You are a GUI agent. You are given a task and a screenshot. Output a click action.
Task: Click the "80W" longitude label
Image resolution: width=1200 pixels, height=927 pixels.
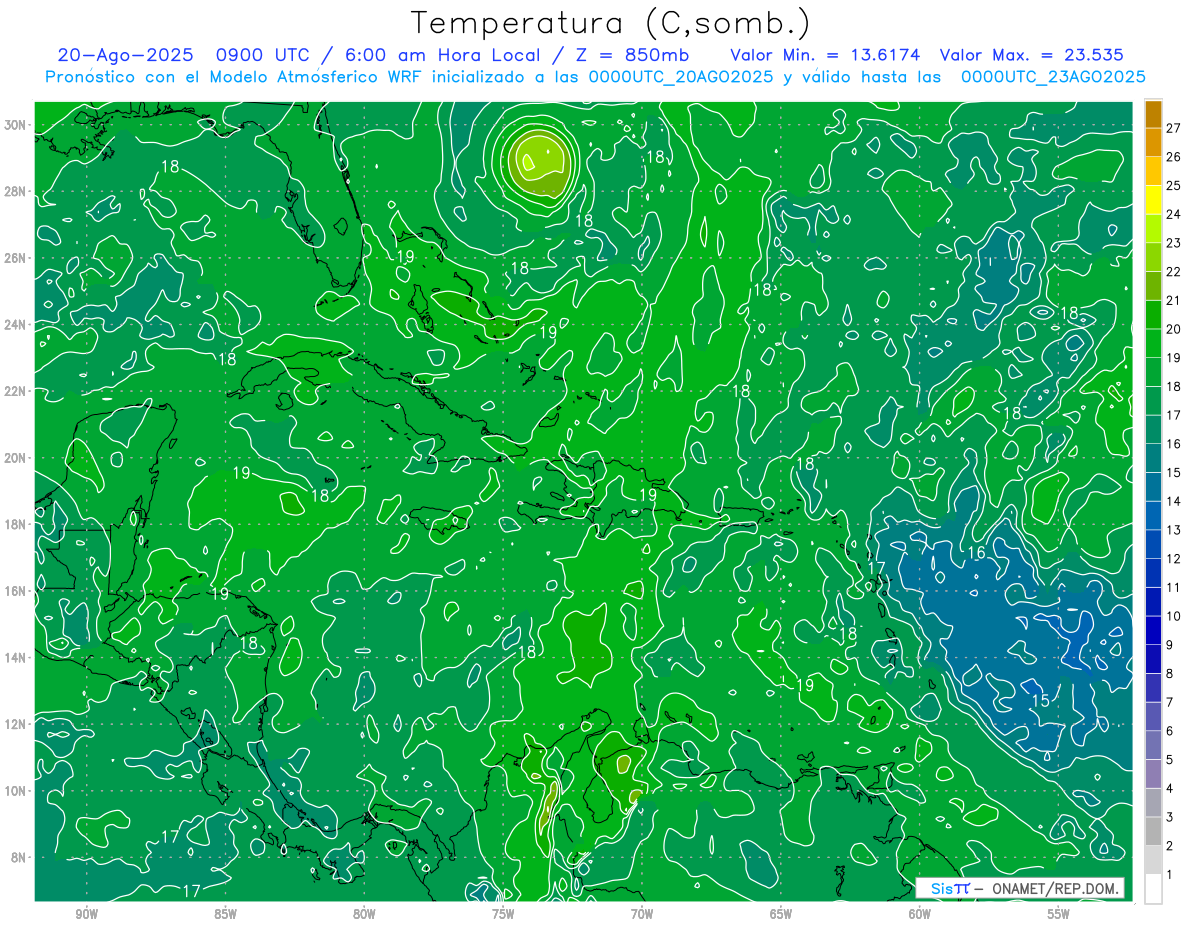pos(364,914)
